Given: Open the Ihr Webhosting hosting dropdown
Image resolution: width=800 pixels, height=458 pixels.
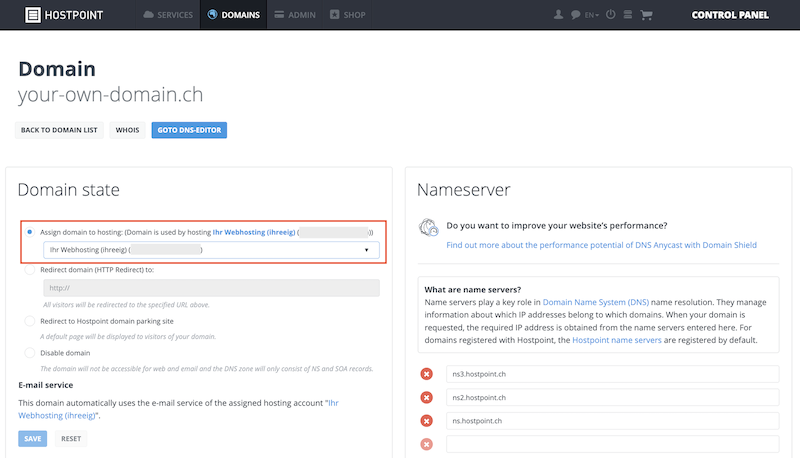Looking at the screenshot, I should click(x=211, y=250).
